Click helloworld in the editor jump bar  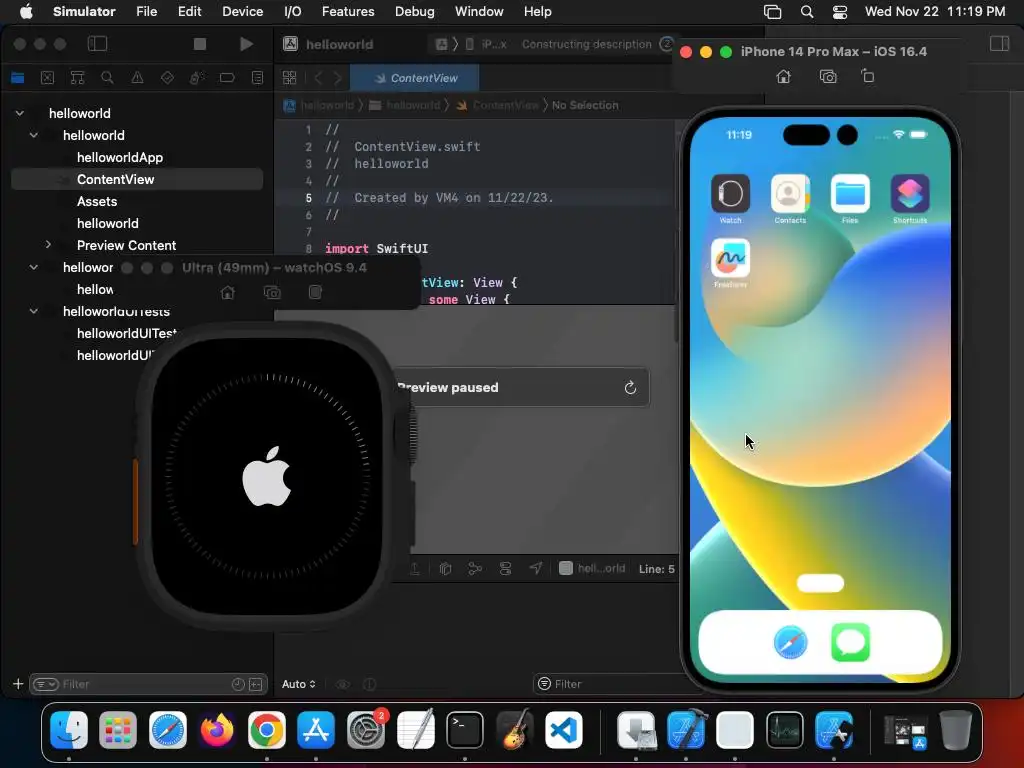(327, 105)
